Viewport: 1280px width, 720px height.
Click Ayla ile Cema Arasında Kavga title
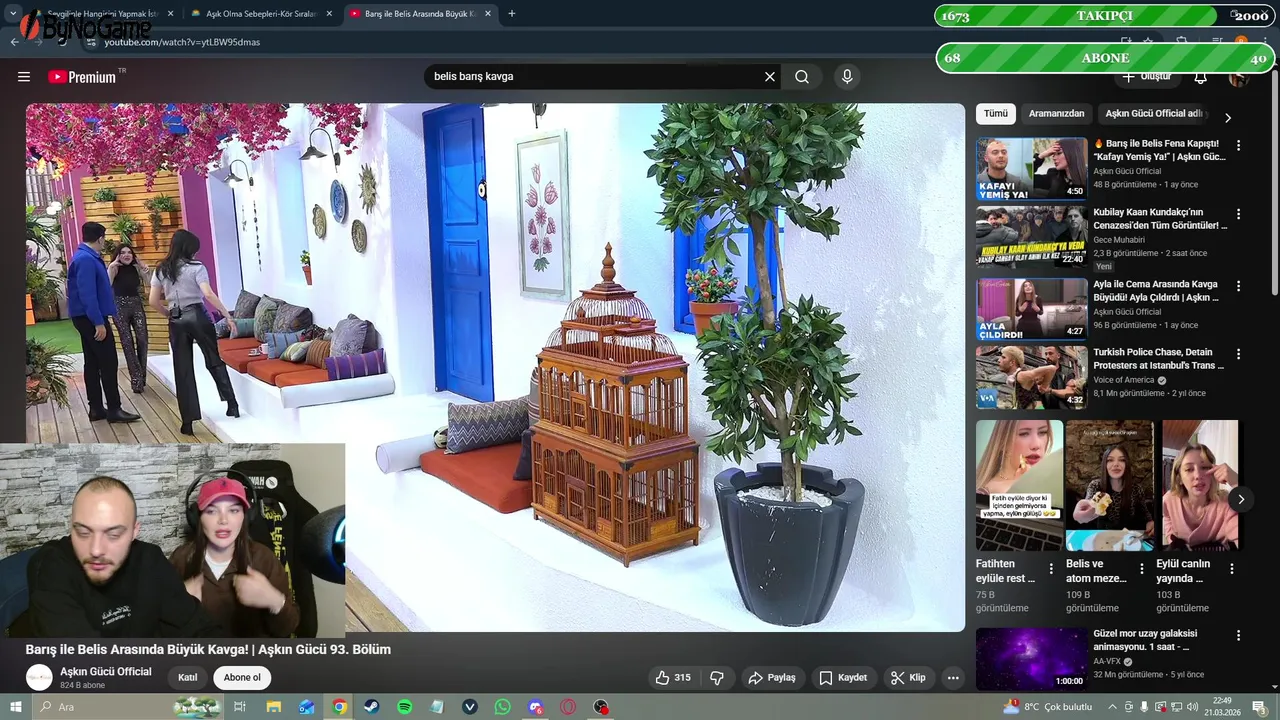1156,291
